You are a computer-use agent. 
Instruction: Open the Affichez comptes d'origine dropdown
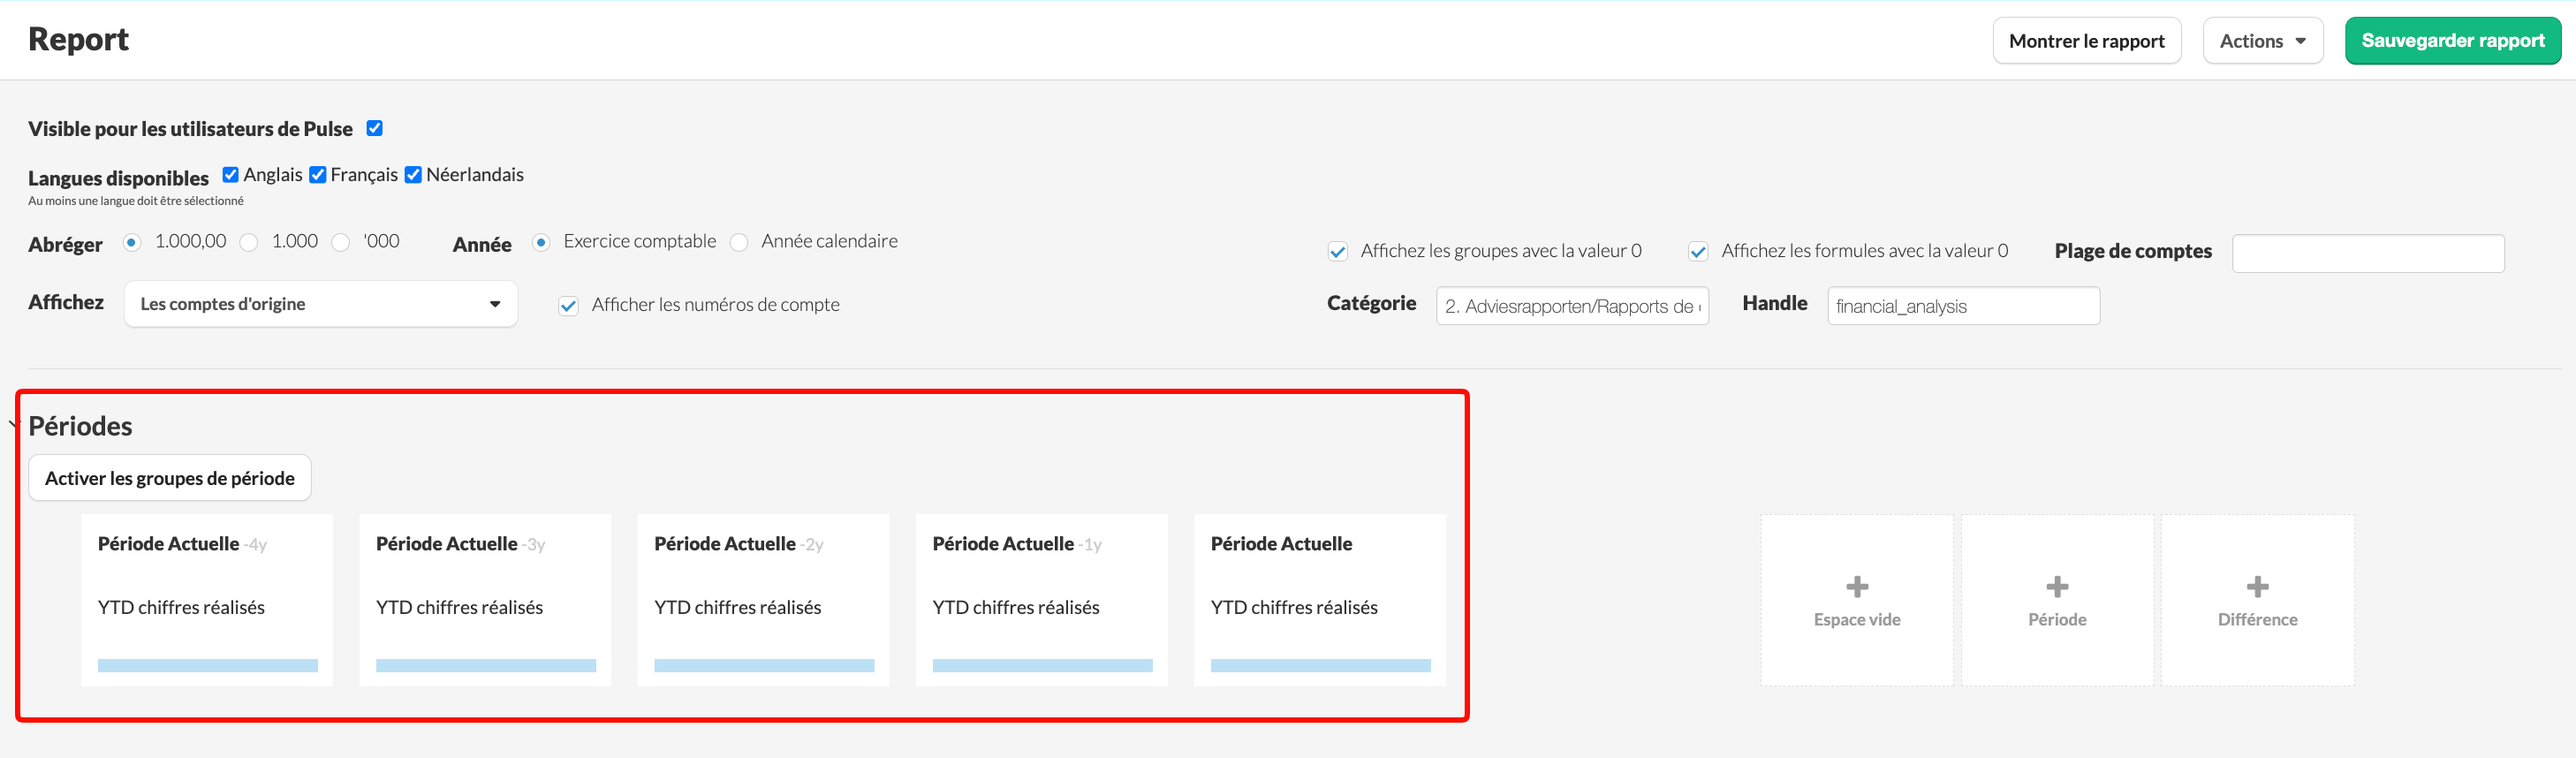coord(321,304)
